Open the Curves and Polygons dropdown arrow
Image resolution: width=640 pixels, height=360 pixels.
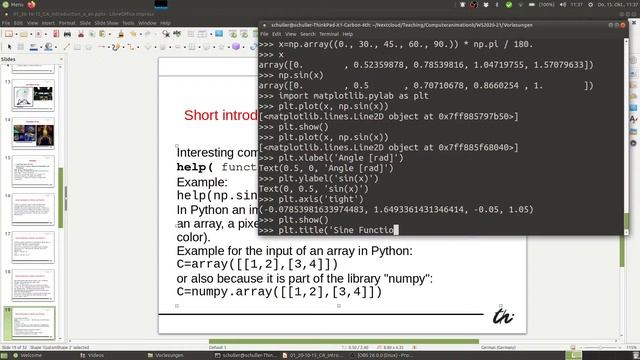coord(123,47)
